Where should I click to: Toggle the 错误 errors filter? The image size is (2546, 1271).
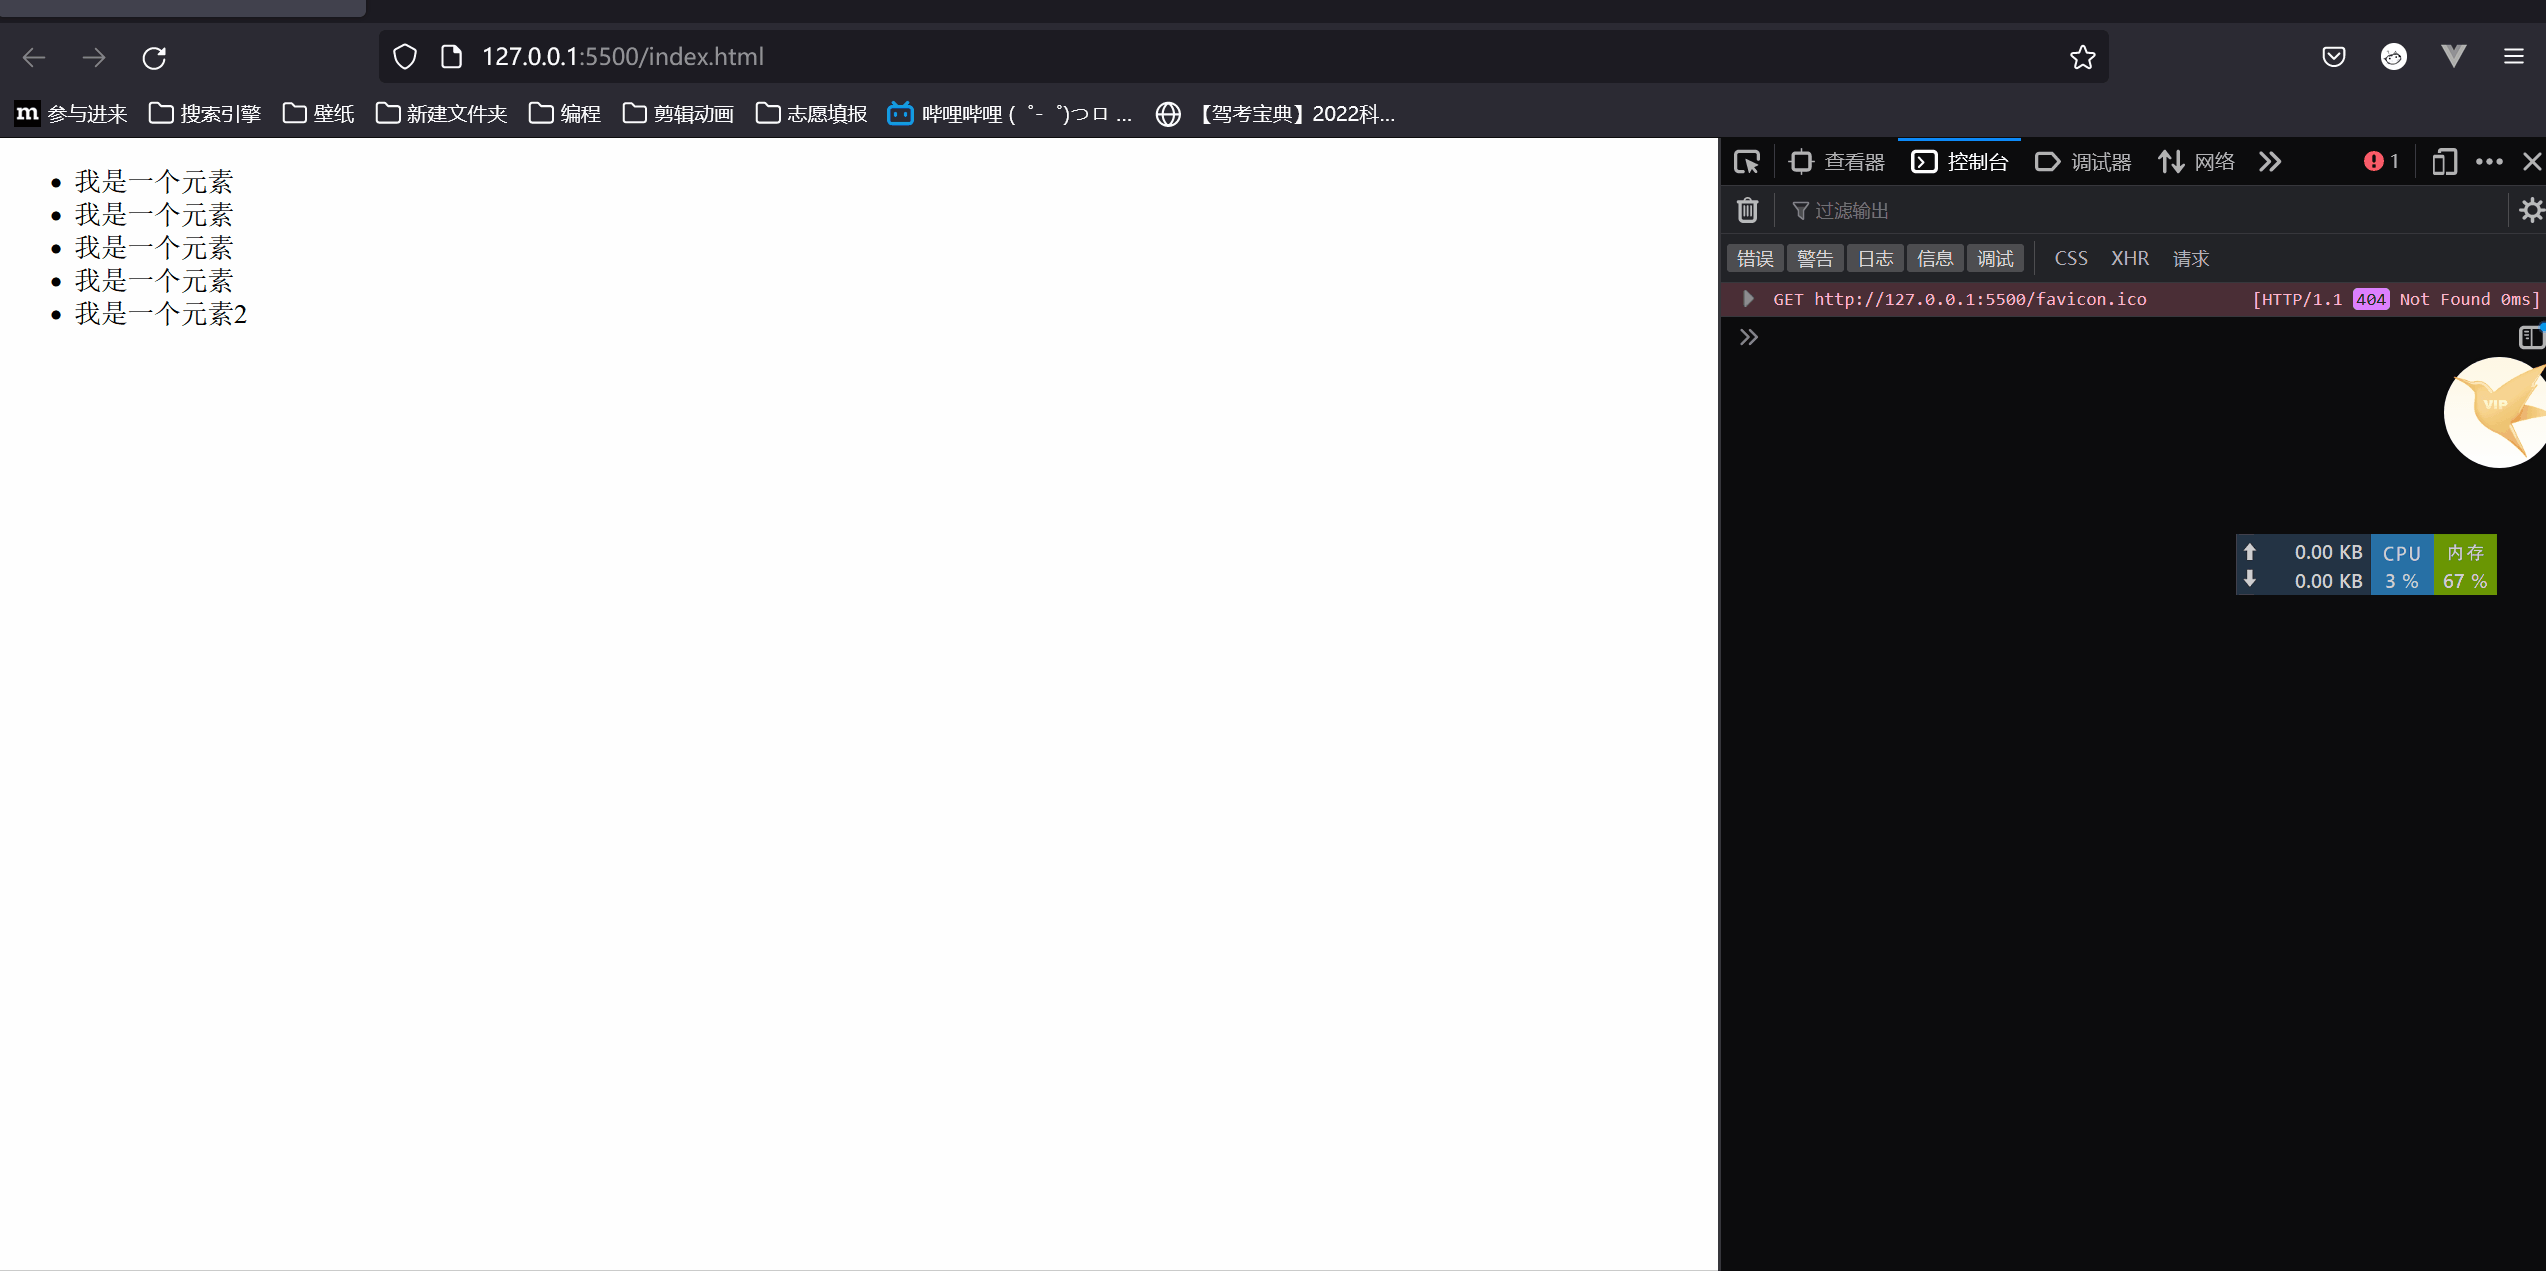click(x=1755, y=259)
